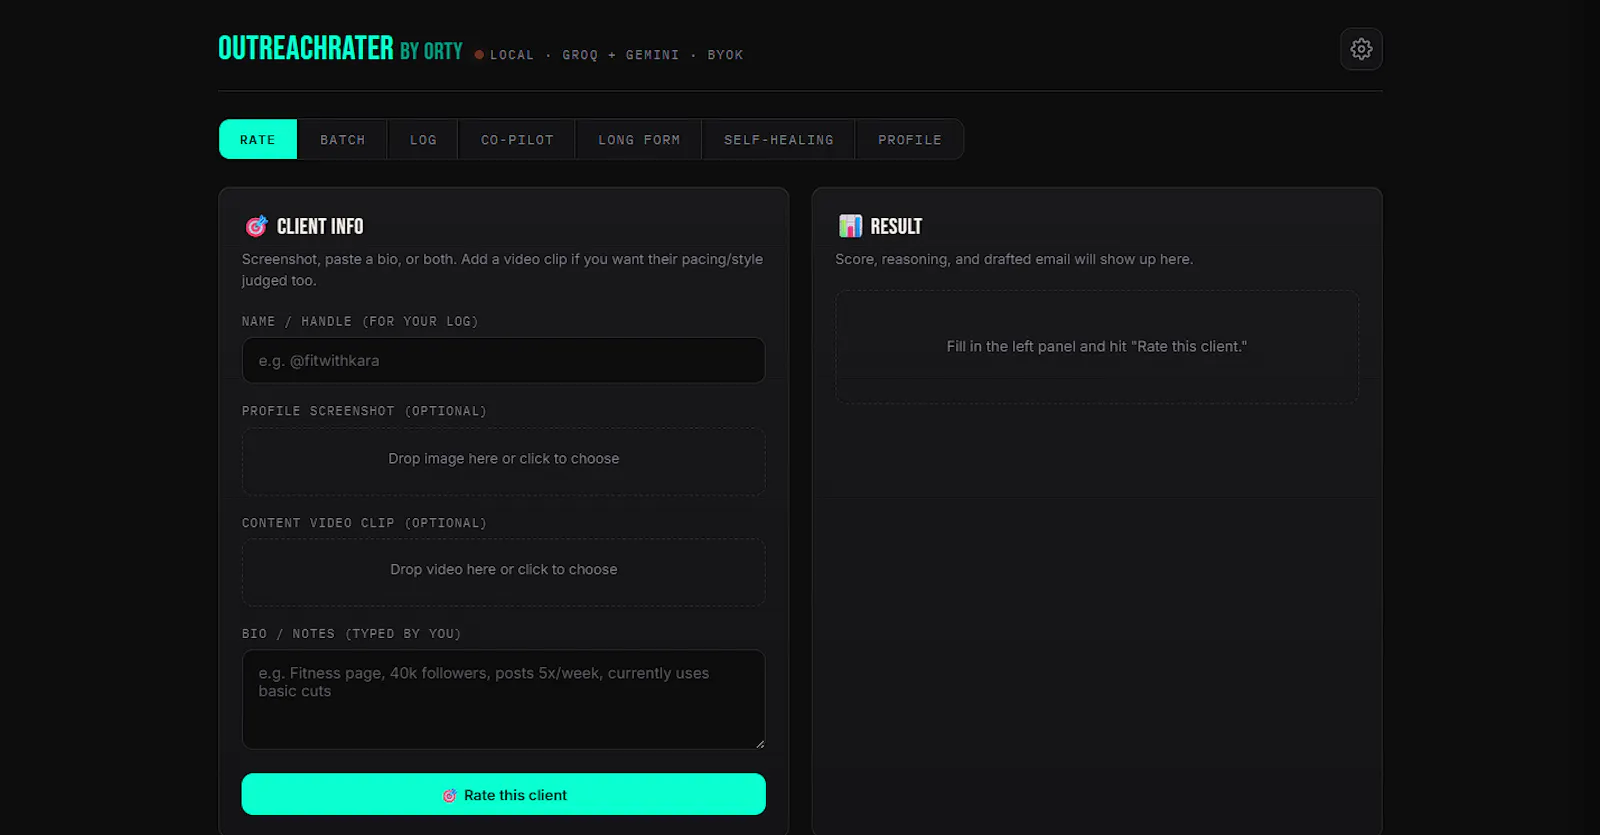Screen dimensions: 1600x835
Task: Switch to the Batch tab
Action: (342, 139)
